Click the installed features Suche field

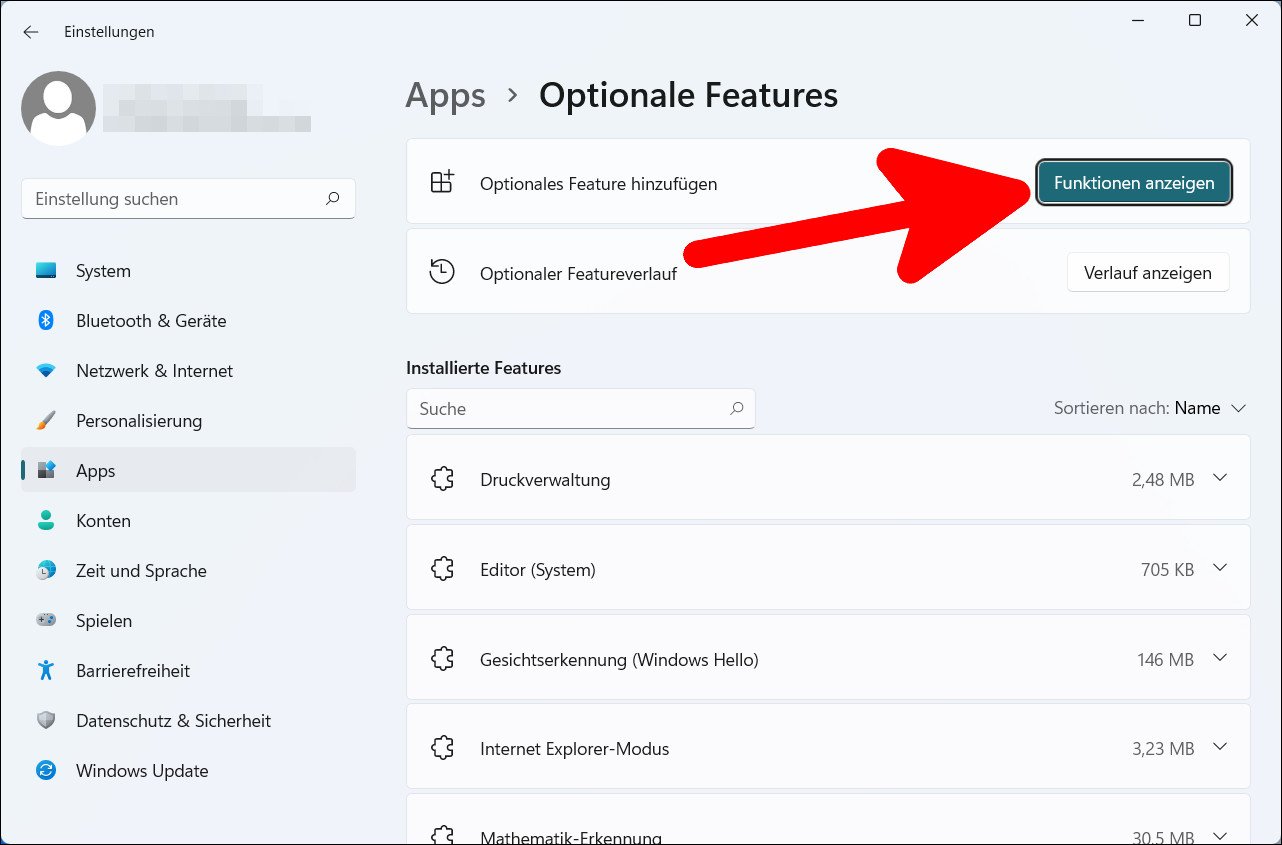point(570,409)
